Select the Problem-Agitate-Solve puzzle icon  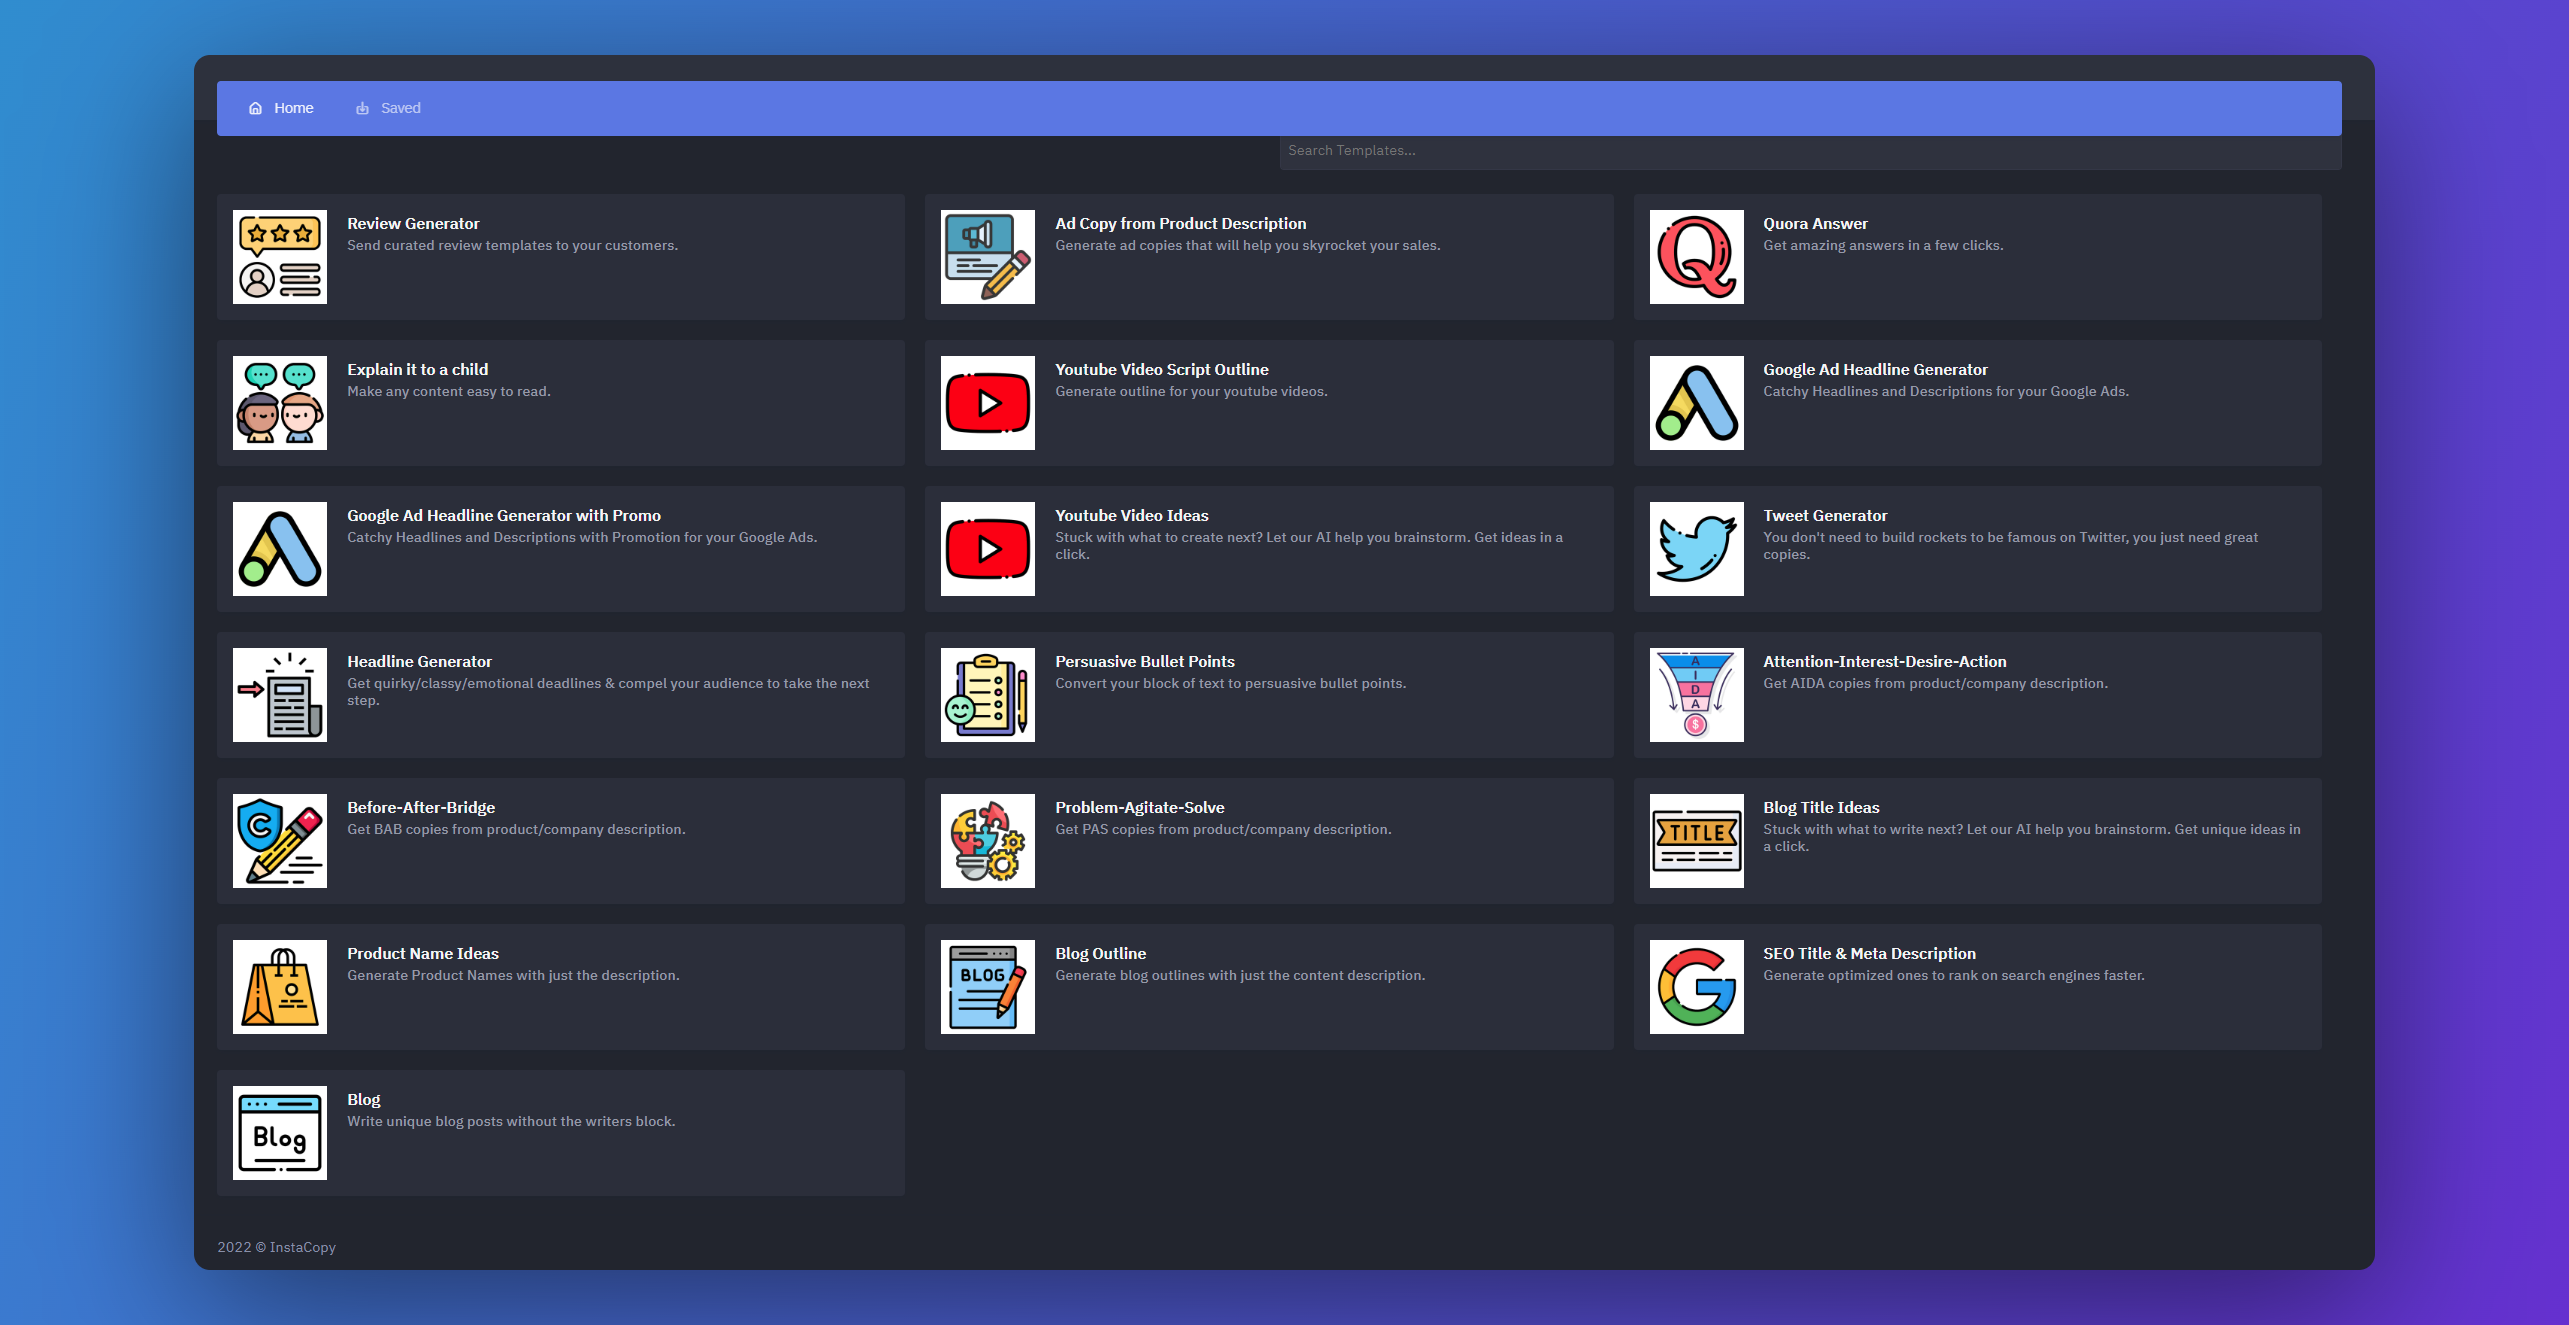coord(987,840)
